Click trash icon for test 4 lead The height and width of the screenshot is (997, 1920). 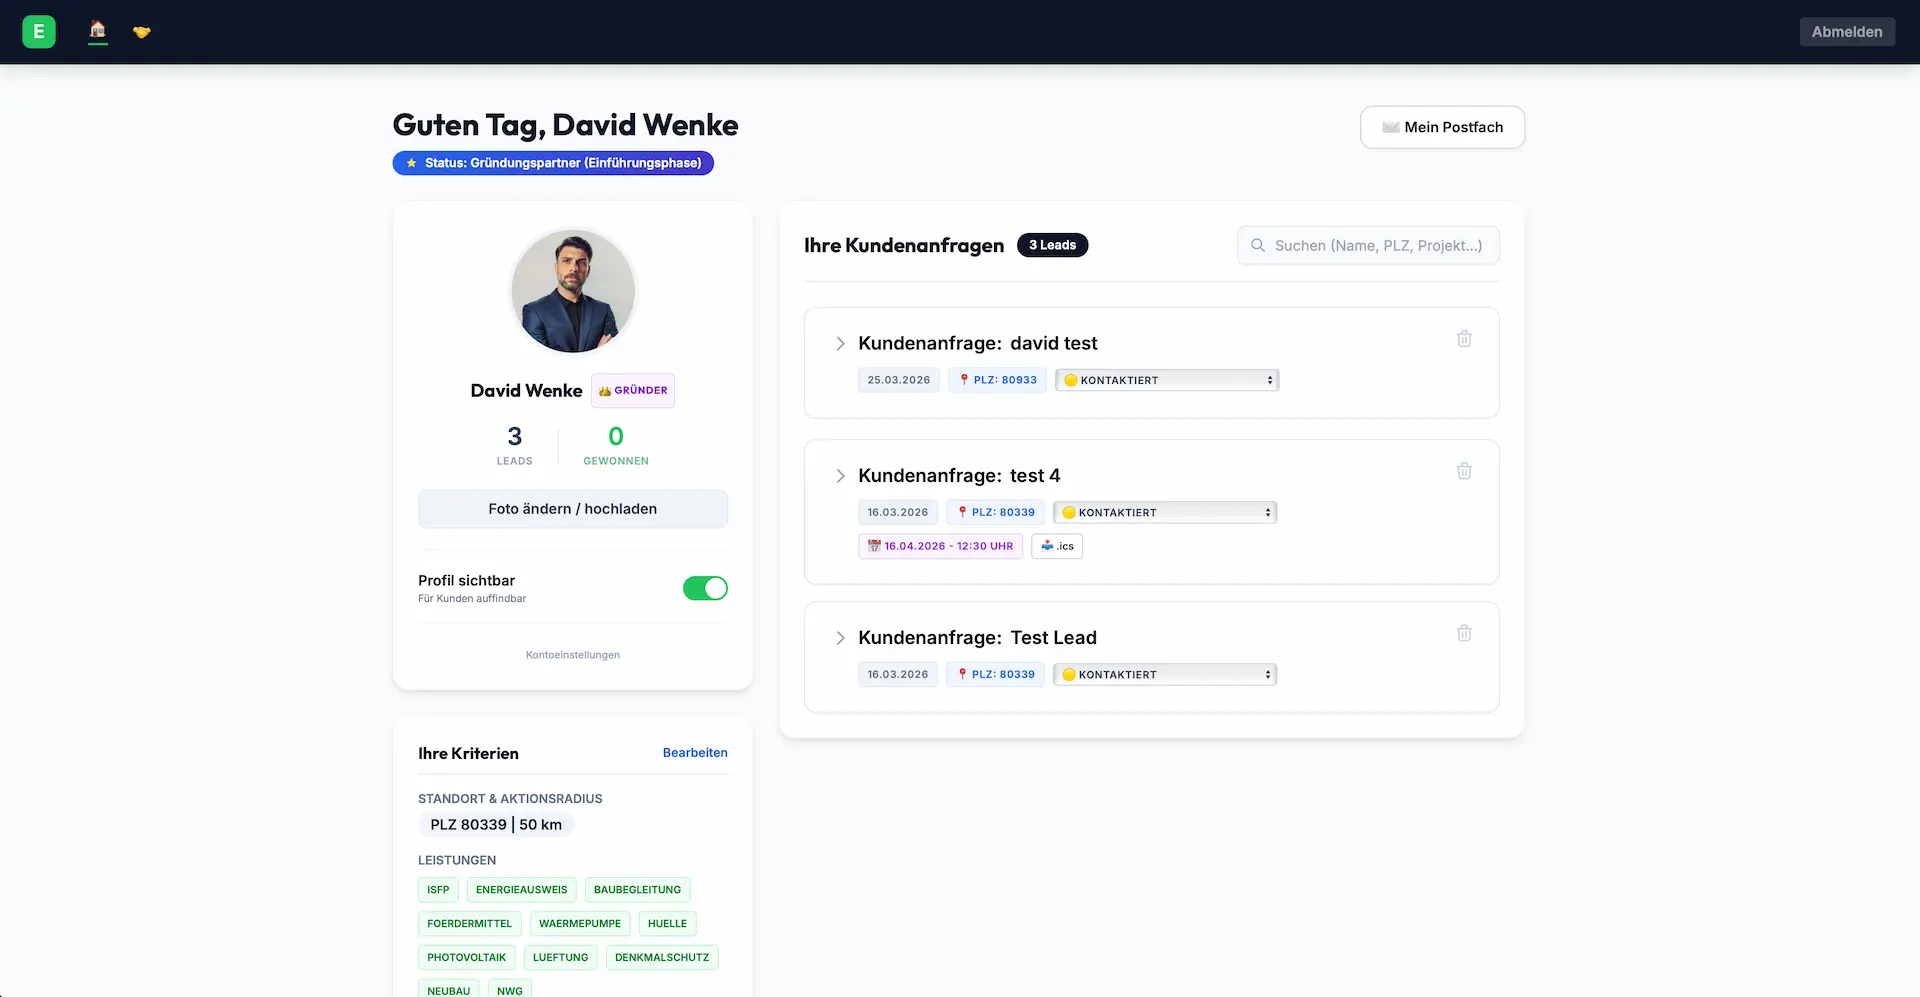tap(1464, 471)
